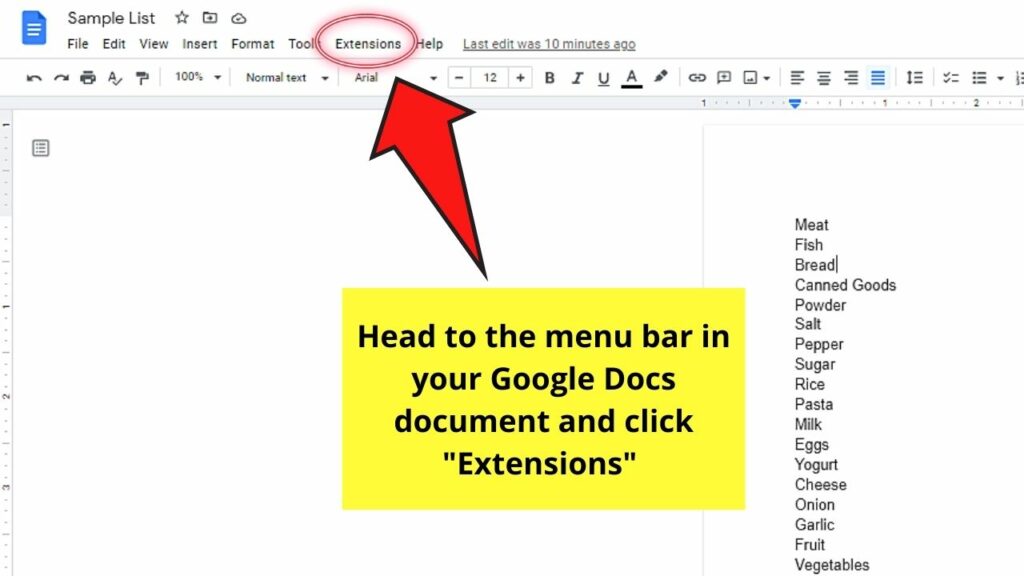Click the Last edit was 10 minutes ago link
This screenshot has width=1024, height=576.
pos(550,44)
